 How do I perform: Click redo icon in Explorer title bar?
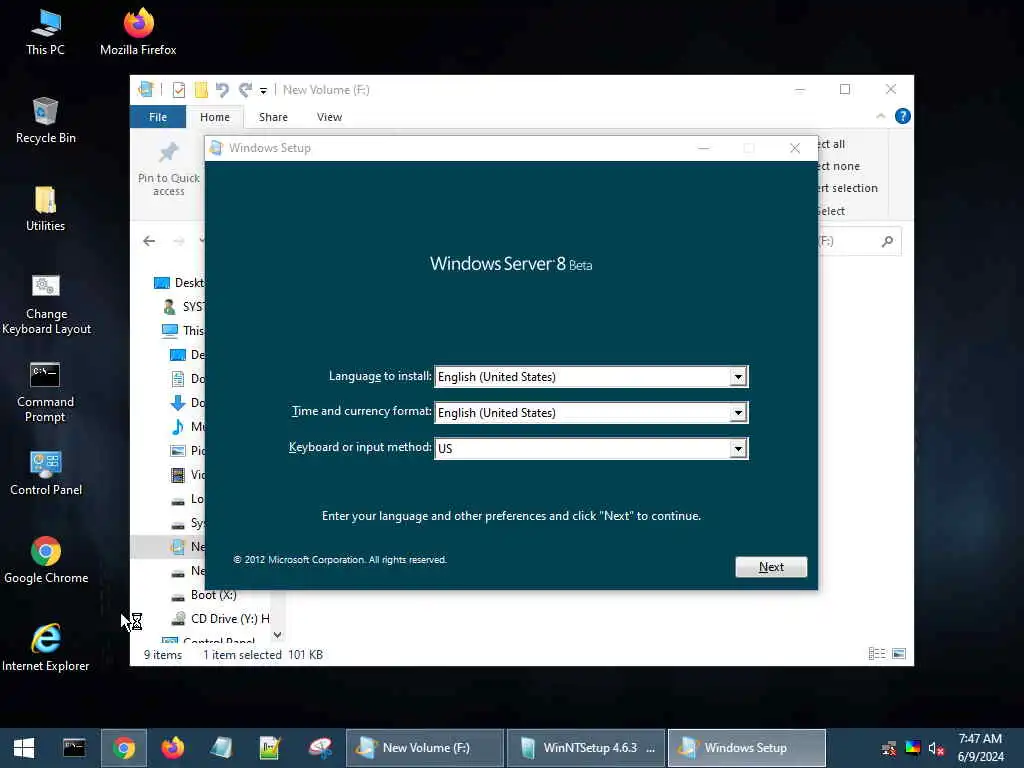tap(246, 89)
